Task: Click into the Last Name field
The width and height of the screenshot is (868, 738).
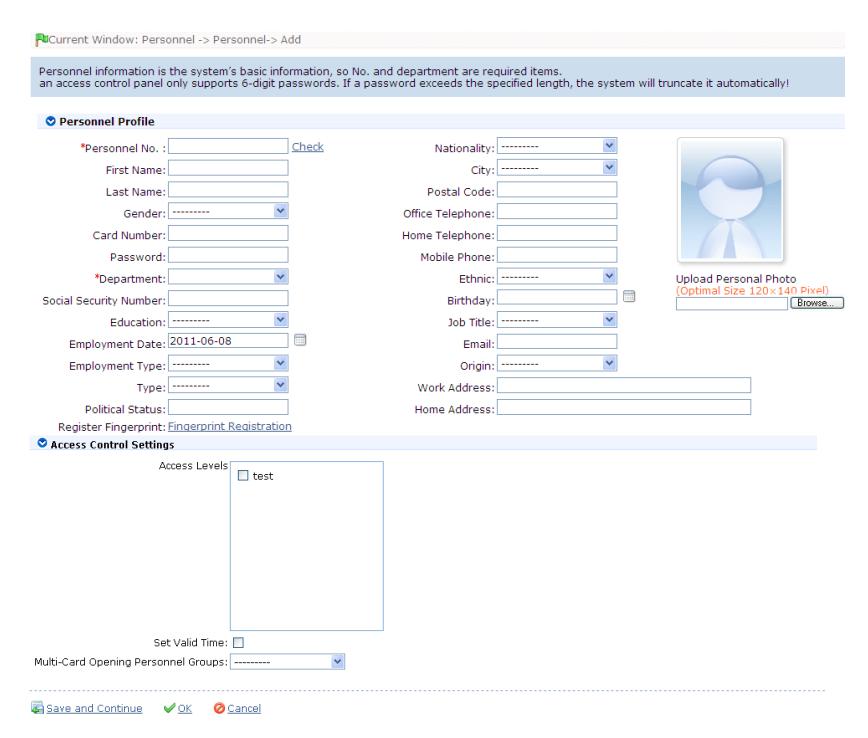Action: (228, 189)
